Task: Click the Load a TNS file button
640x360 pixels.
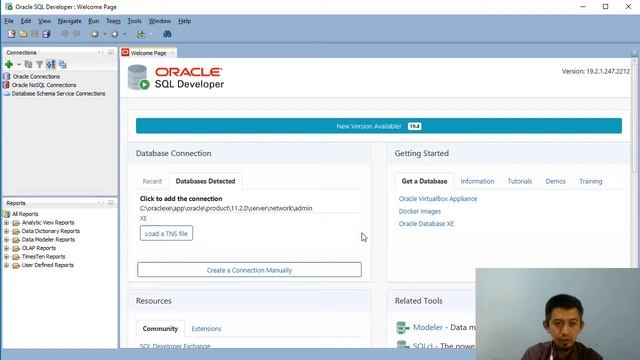Action: [x=166, y=233]
